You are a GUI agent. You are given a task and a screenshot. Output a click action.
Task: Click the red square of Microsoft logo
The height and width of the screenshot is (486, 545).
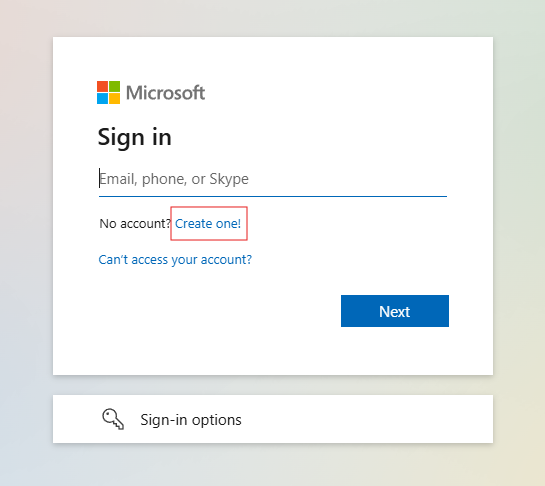point(102,86)
